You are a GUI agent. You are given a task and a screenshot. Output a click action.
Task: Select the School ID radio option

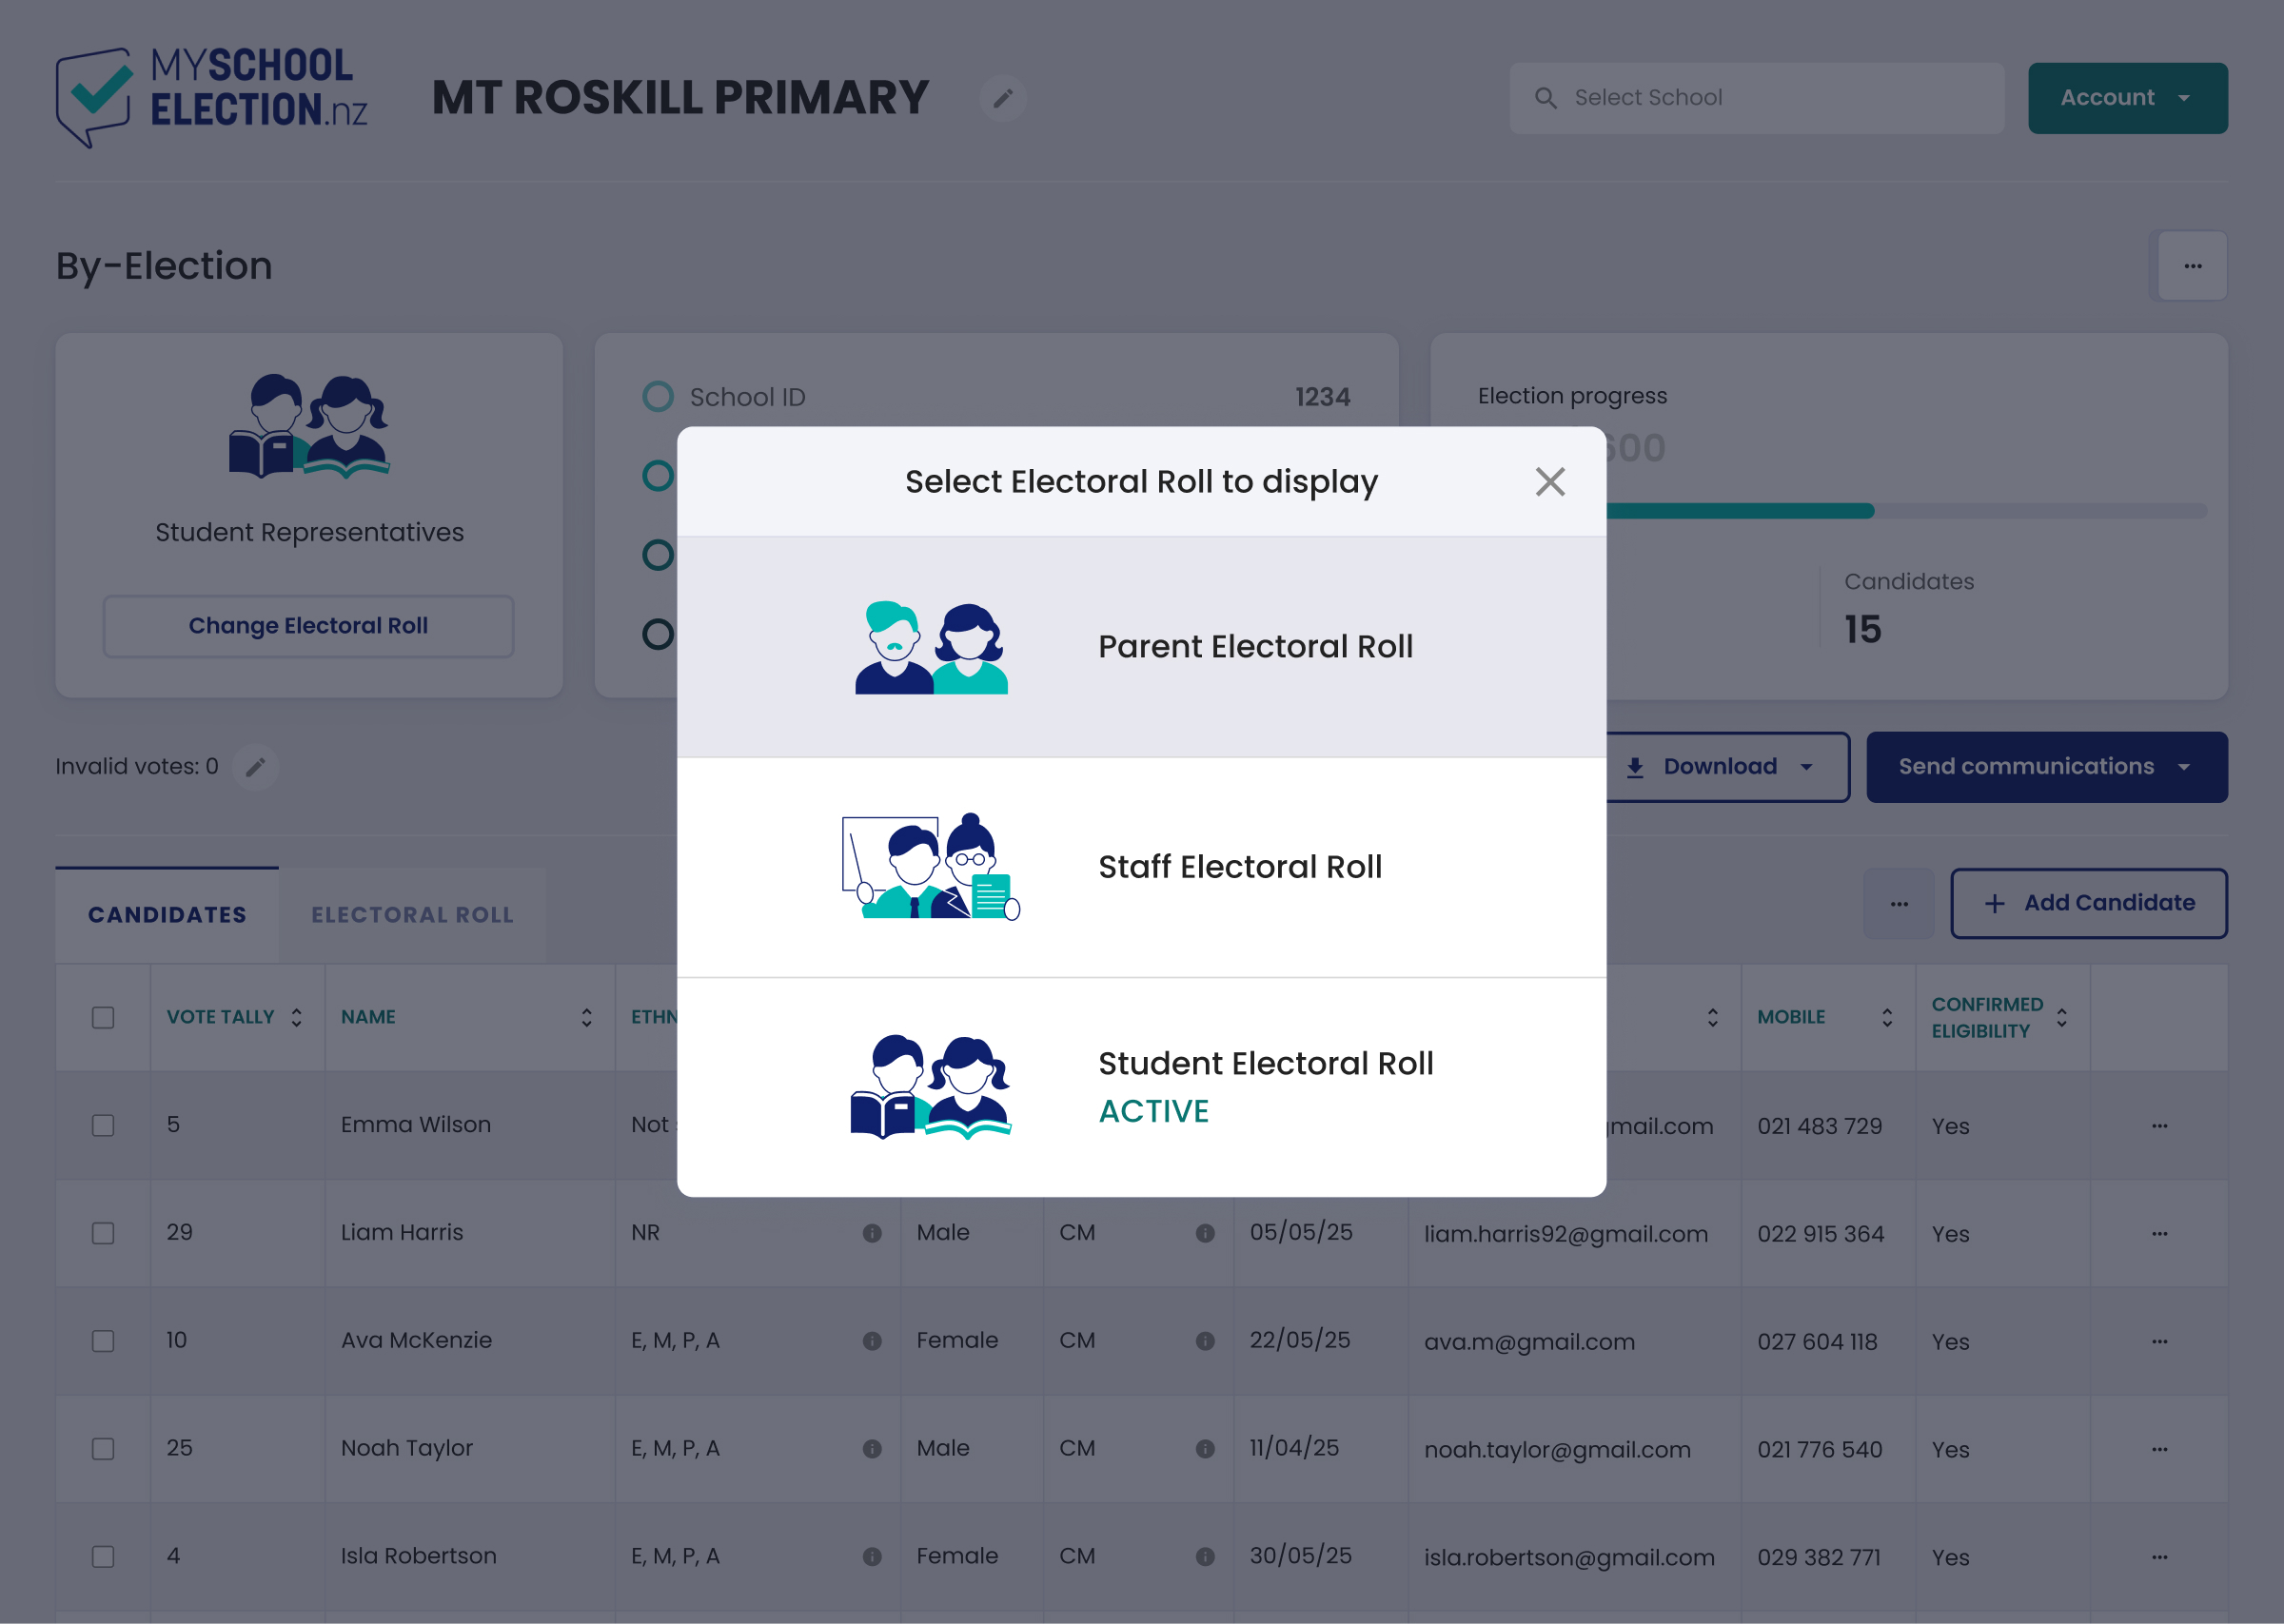tap(658, 397)
